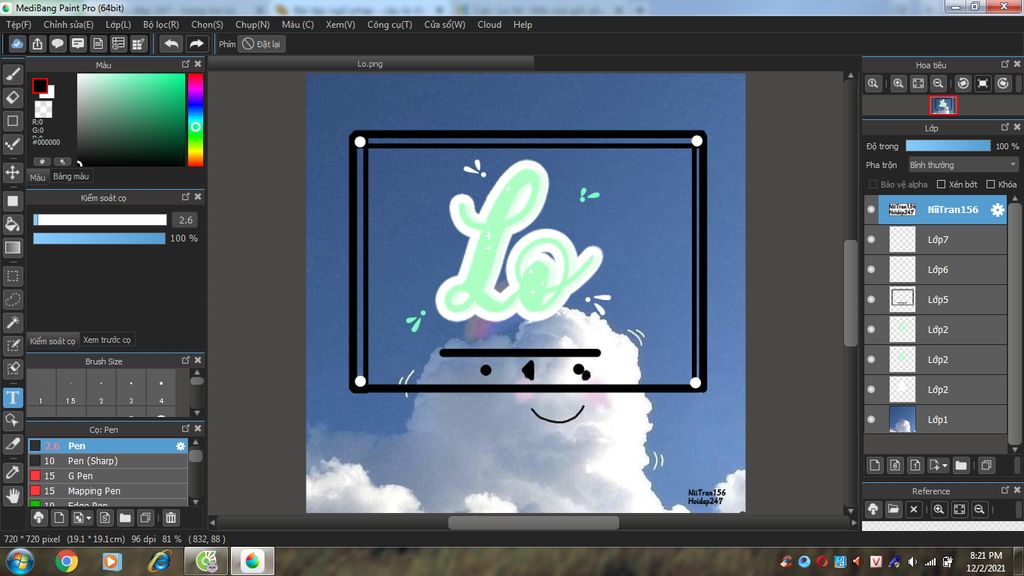Open Chrome from Windows taskbar
Screen dimensions: 1024x576
66,561
